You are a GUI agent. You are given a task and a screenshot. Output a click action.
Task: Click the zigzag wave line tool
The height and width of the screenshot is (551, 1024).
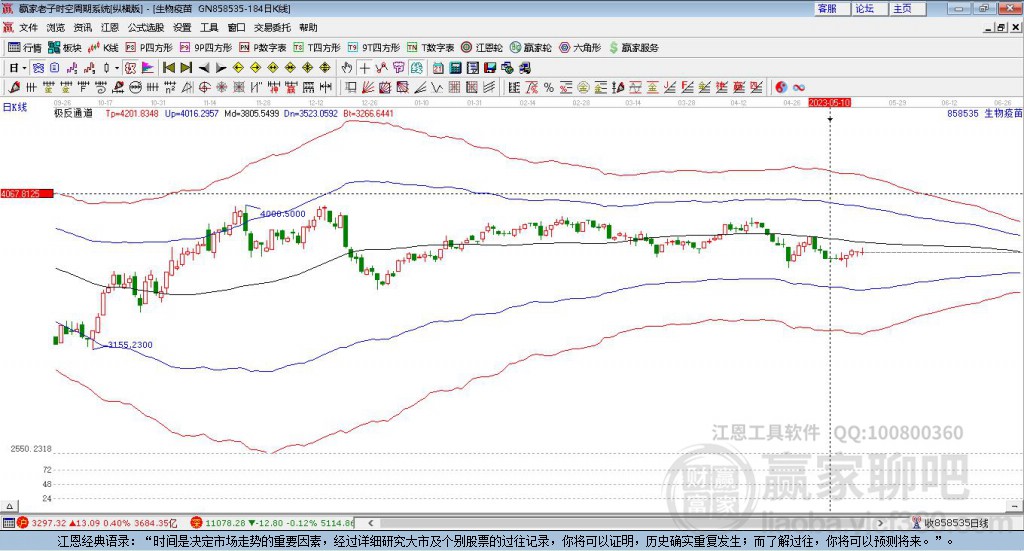coord(437,87)
